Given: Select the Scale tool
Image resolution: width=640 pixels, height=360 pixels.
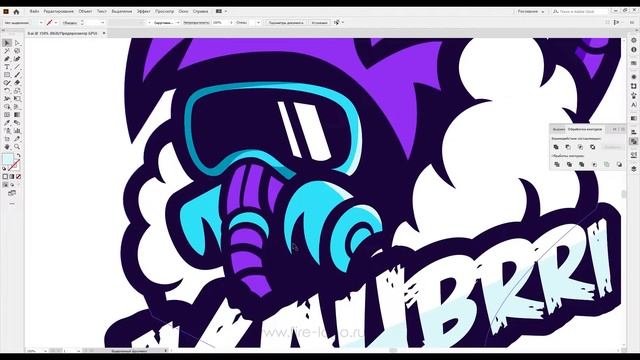Looking at the screenshot, I should coord(17,91).
